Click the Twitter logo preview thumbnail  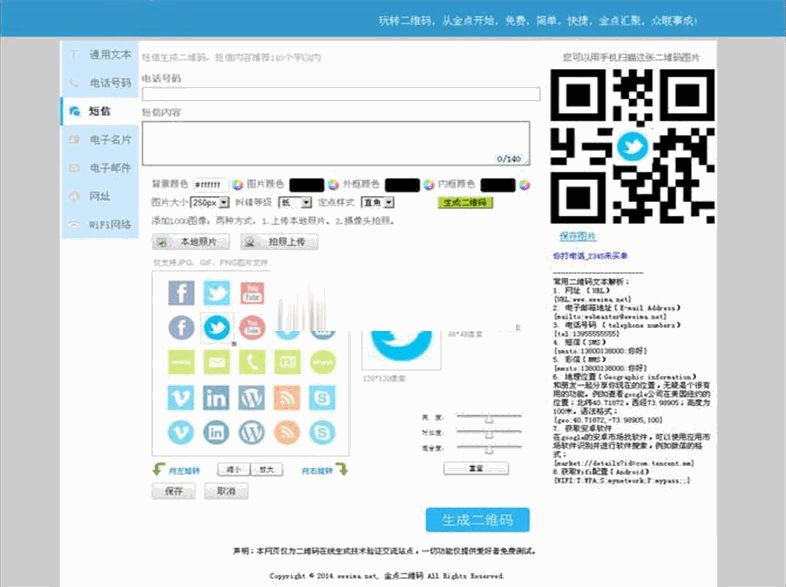tap(402, 350)
